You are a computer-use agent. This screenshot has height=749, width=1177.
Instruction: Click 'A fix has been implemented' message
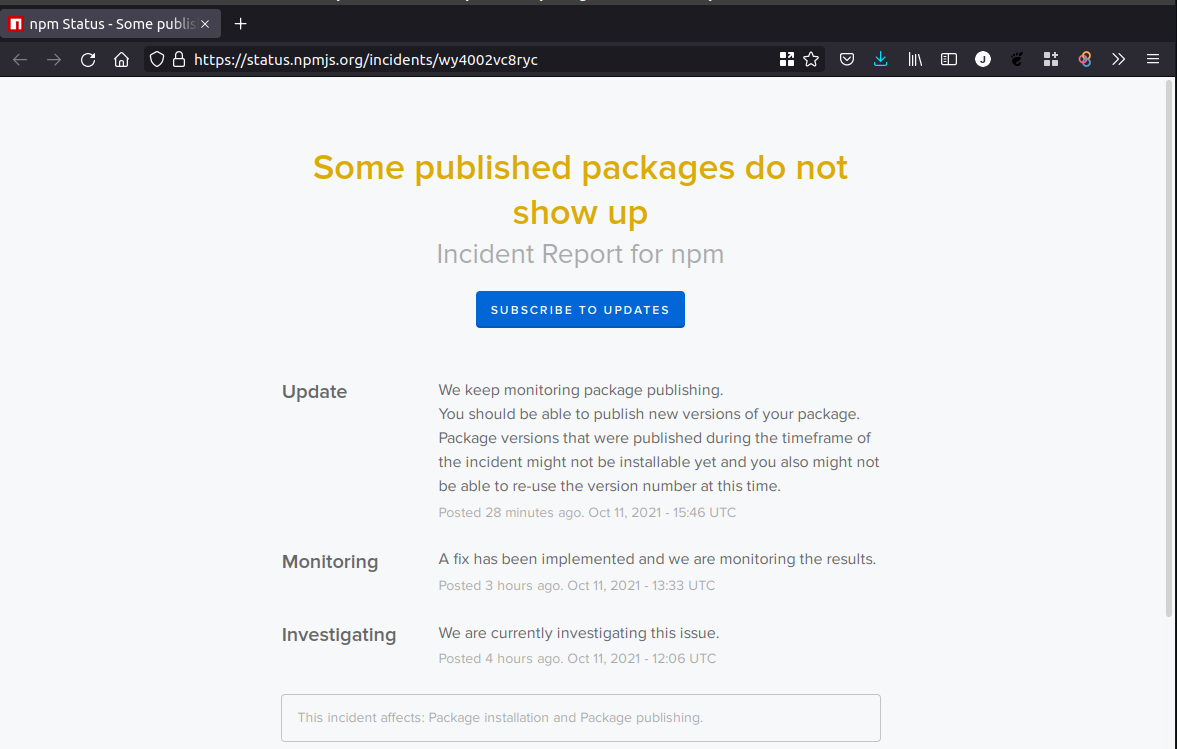(x=657, y=559)
